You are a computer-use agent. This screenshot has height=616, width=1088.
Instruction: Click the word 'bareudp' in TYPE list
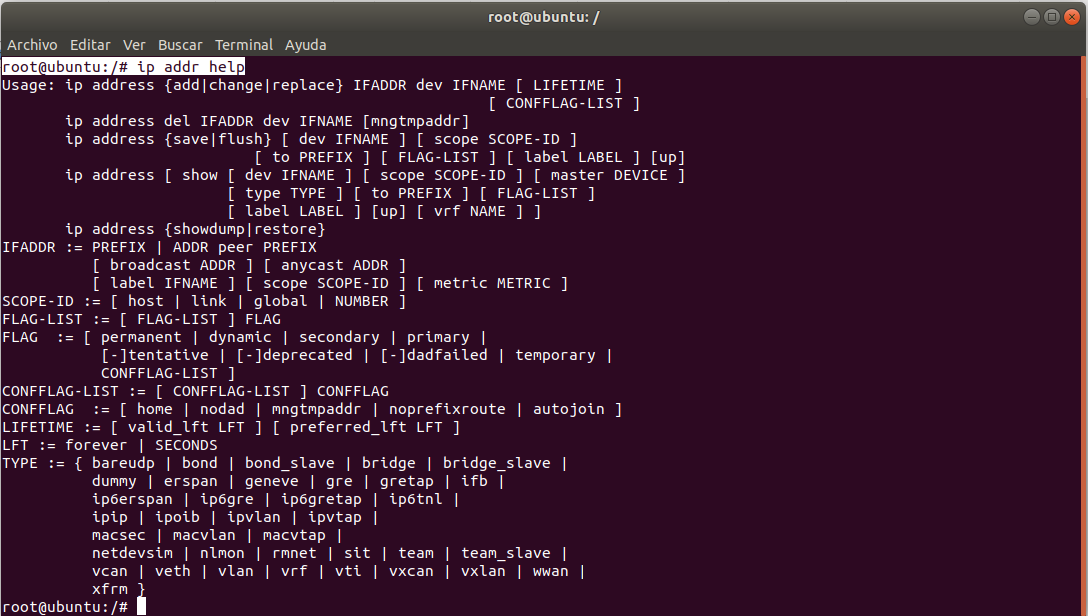pyautogui.click(x=124, y=463)
